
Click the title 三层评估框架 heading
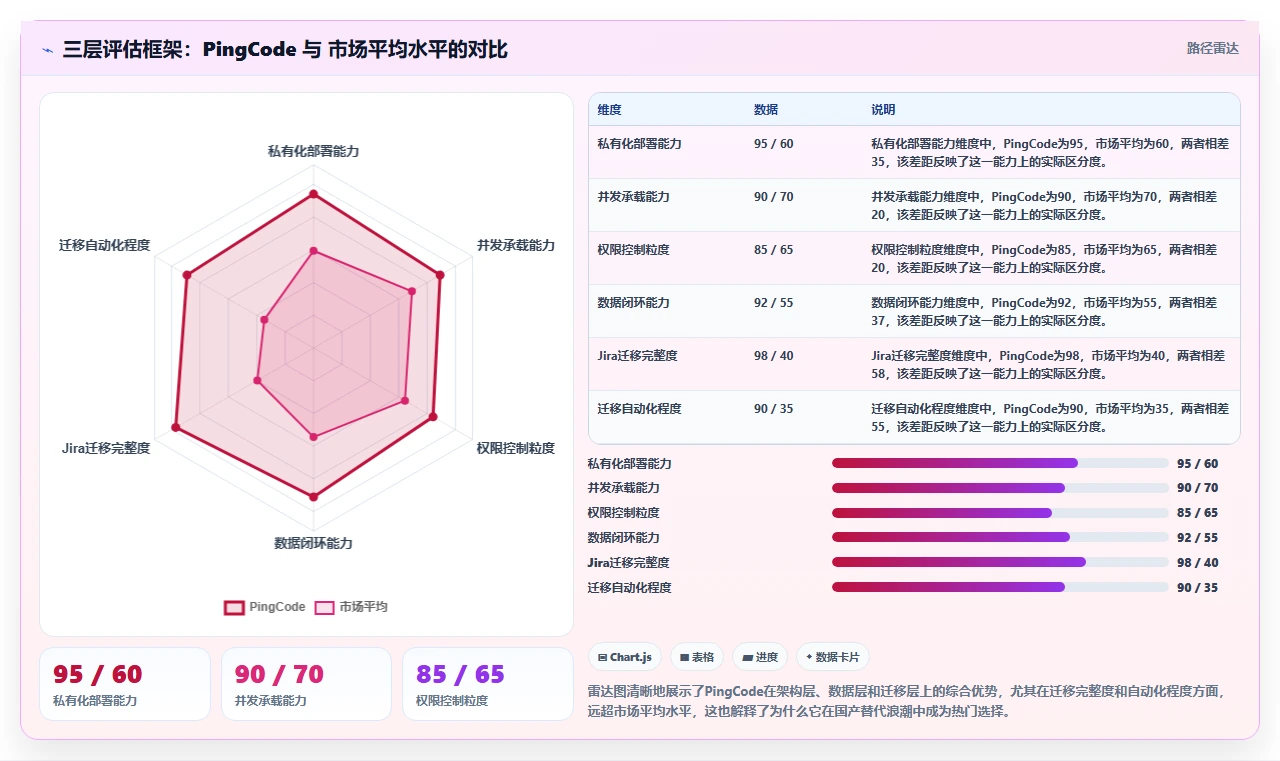[x=285, y=49]
